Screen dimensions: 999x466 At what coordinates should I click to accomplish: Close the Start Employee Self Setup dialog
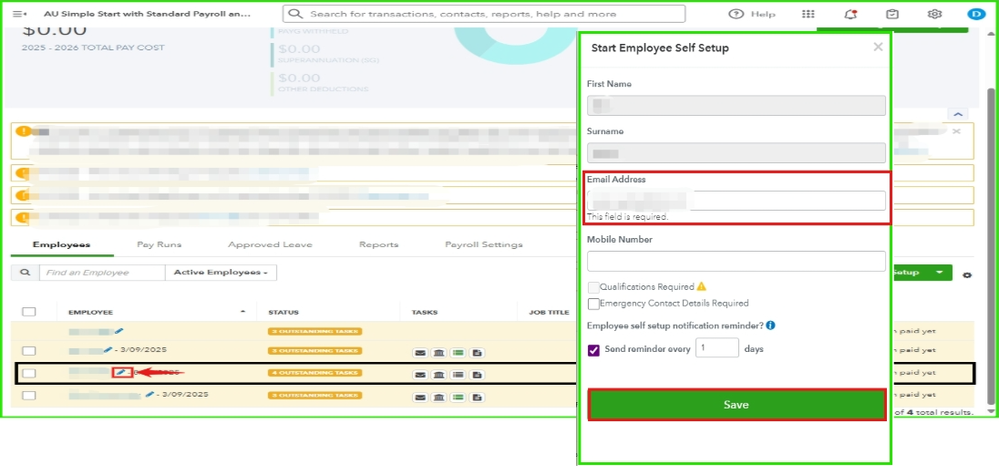pos(878,47)
